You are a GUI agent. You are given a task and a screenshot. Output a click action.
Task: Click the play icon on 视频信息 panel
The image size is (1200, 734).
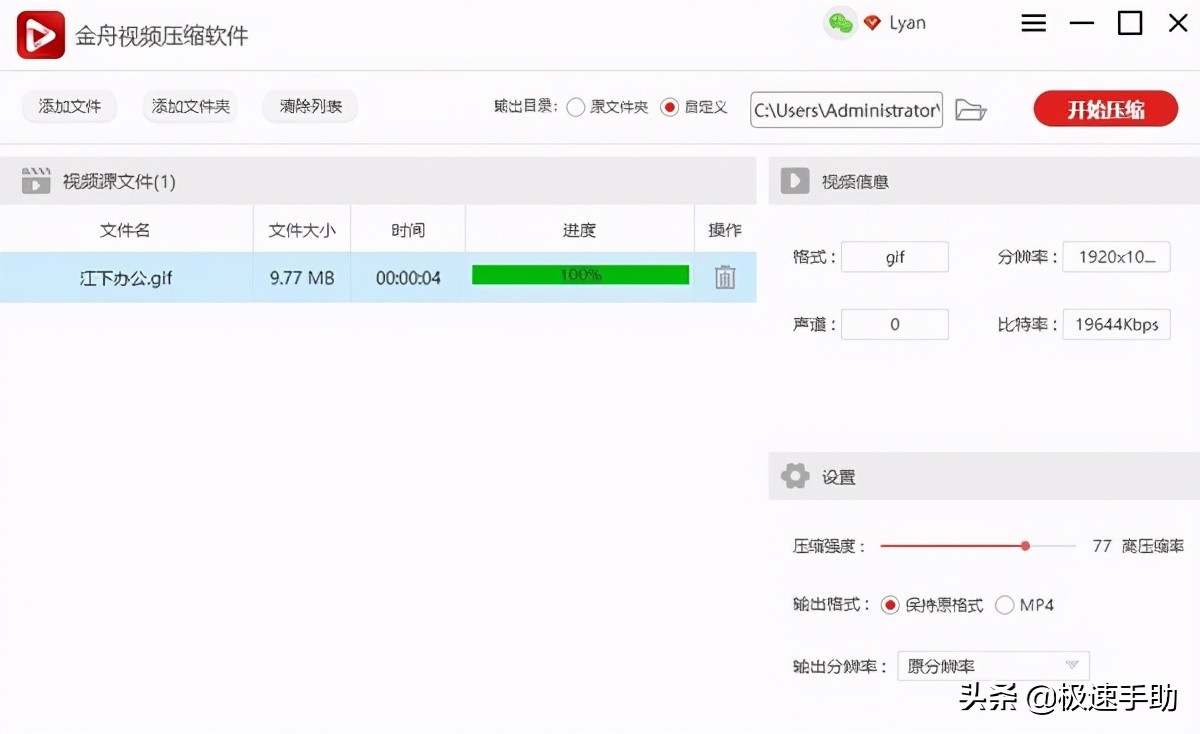click(794, 181)
